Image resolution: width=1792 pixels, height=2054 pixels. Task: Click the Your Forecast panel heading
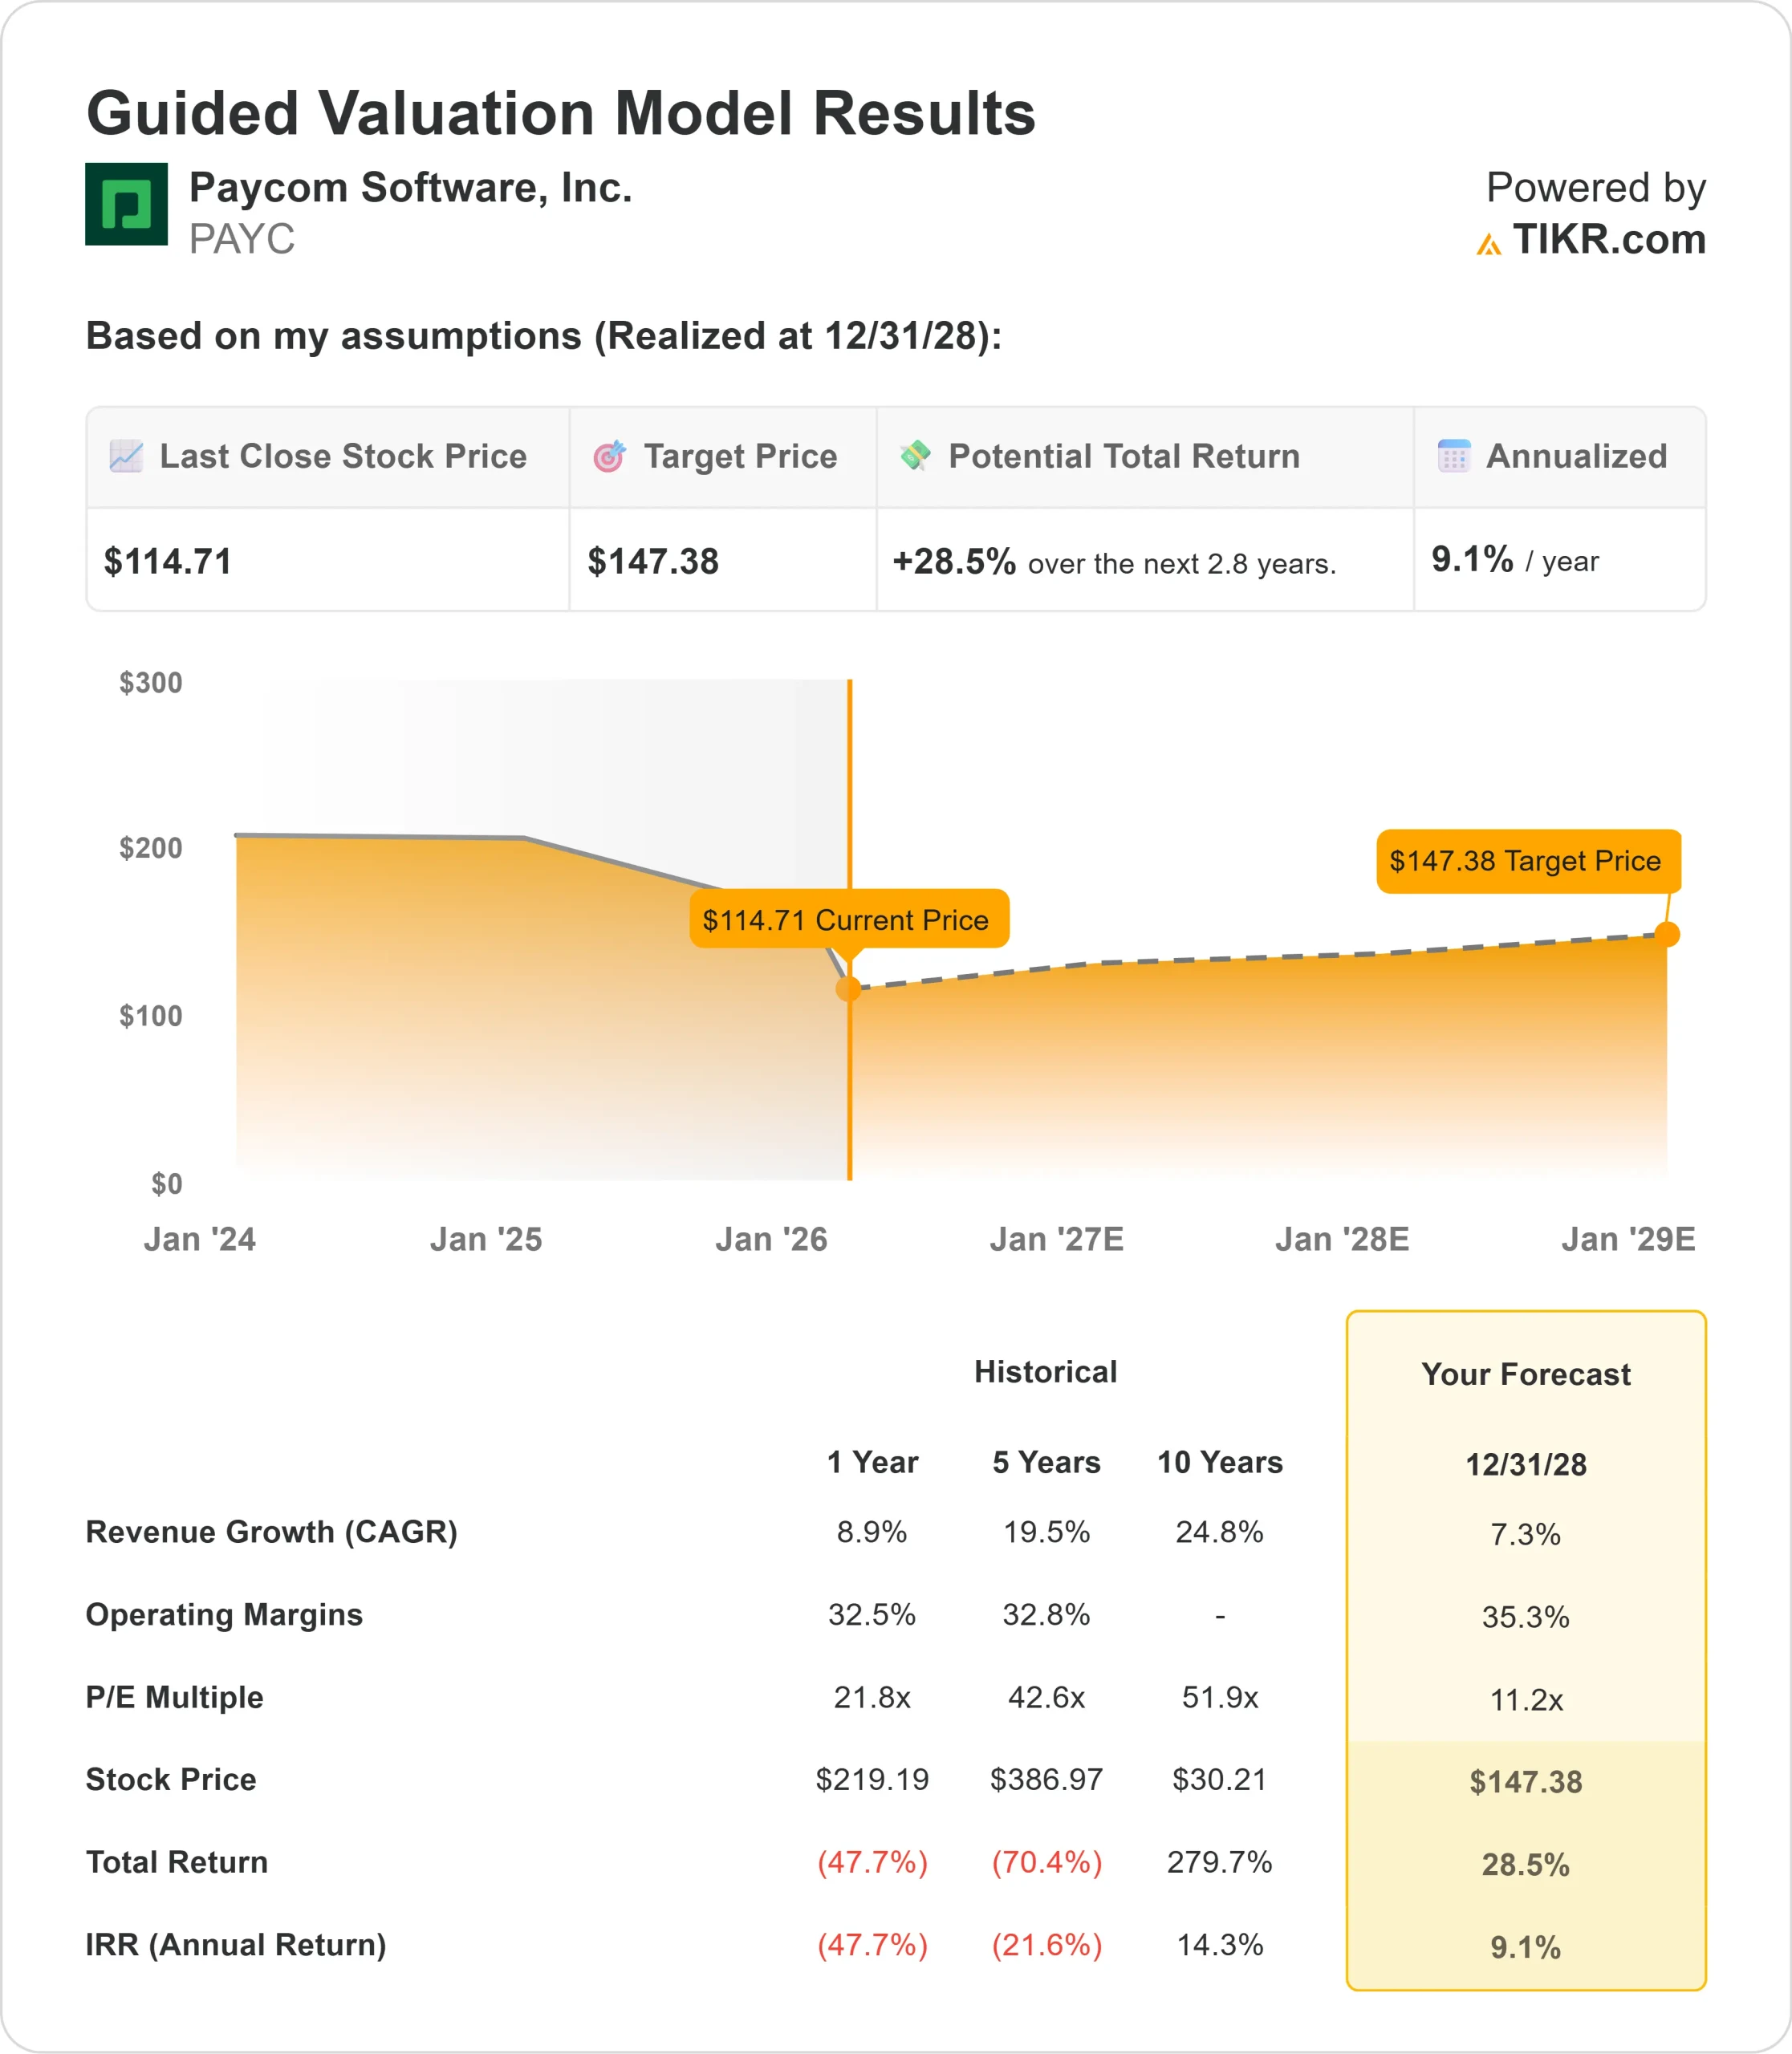[1525, 1374]
